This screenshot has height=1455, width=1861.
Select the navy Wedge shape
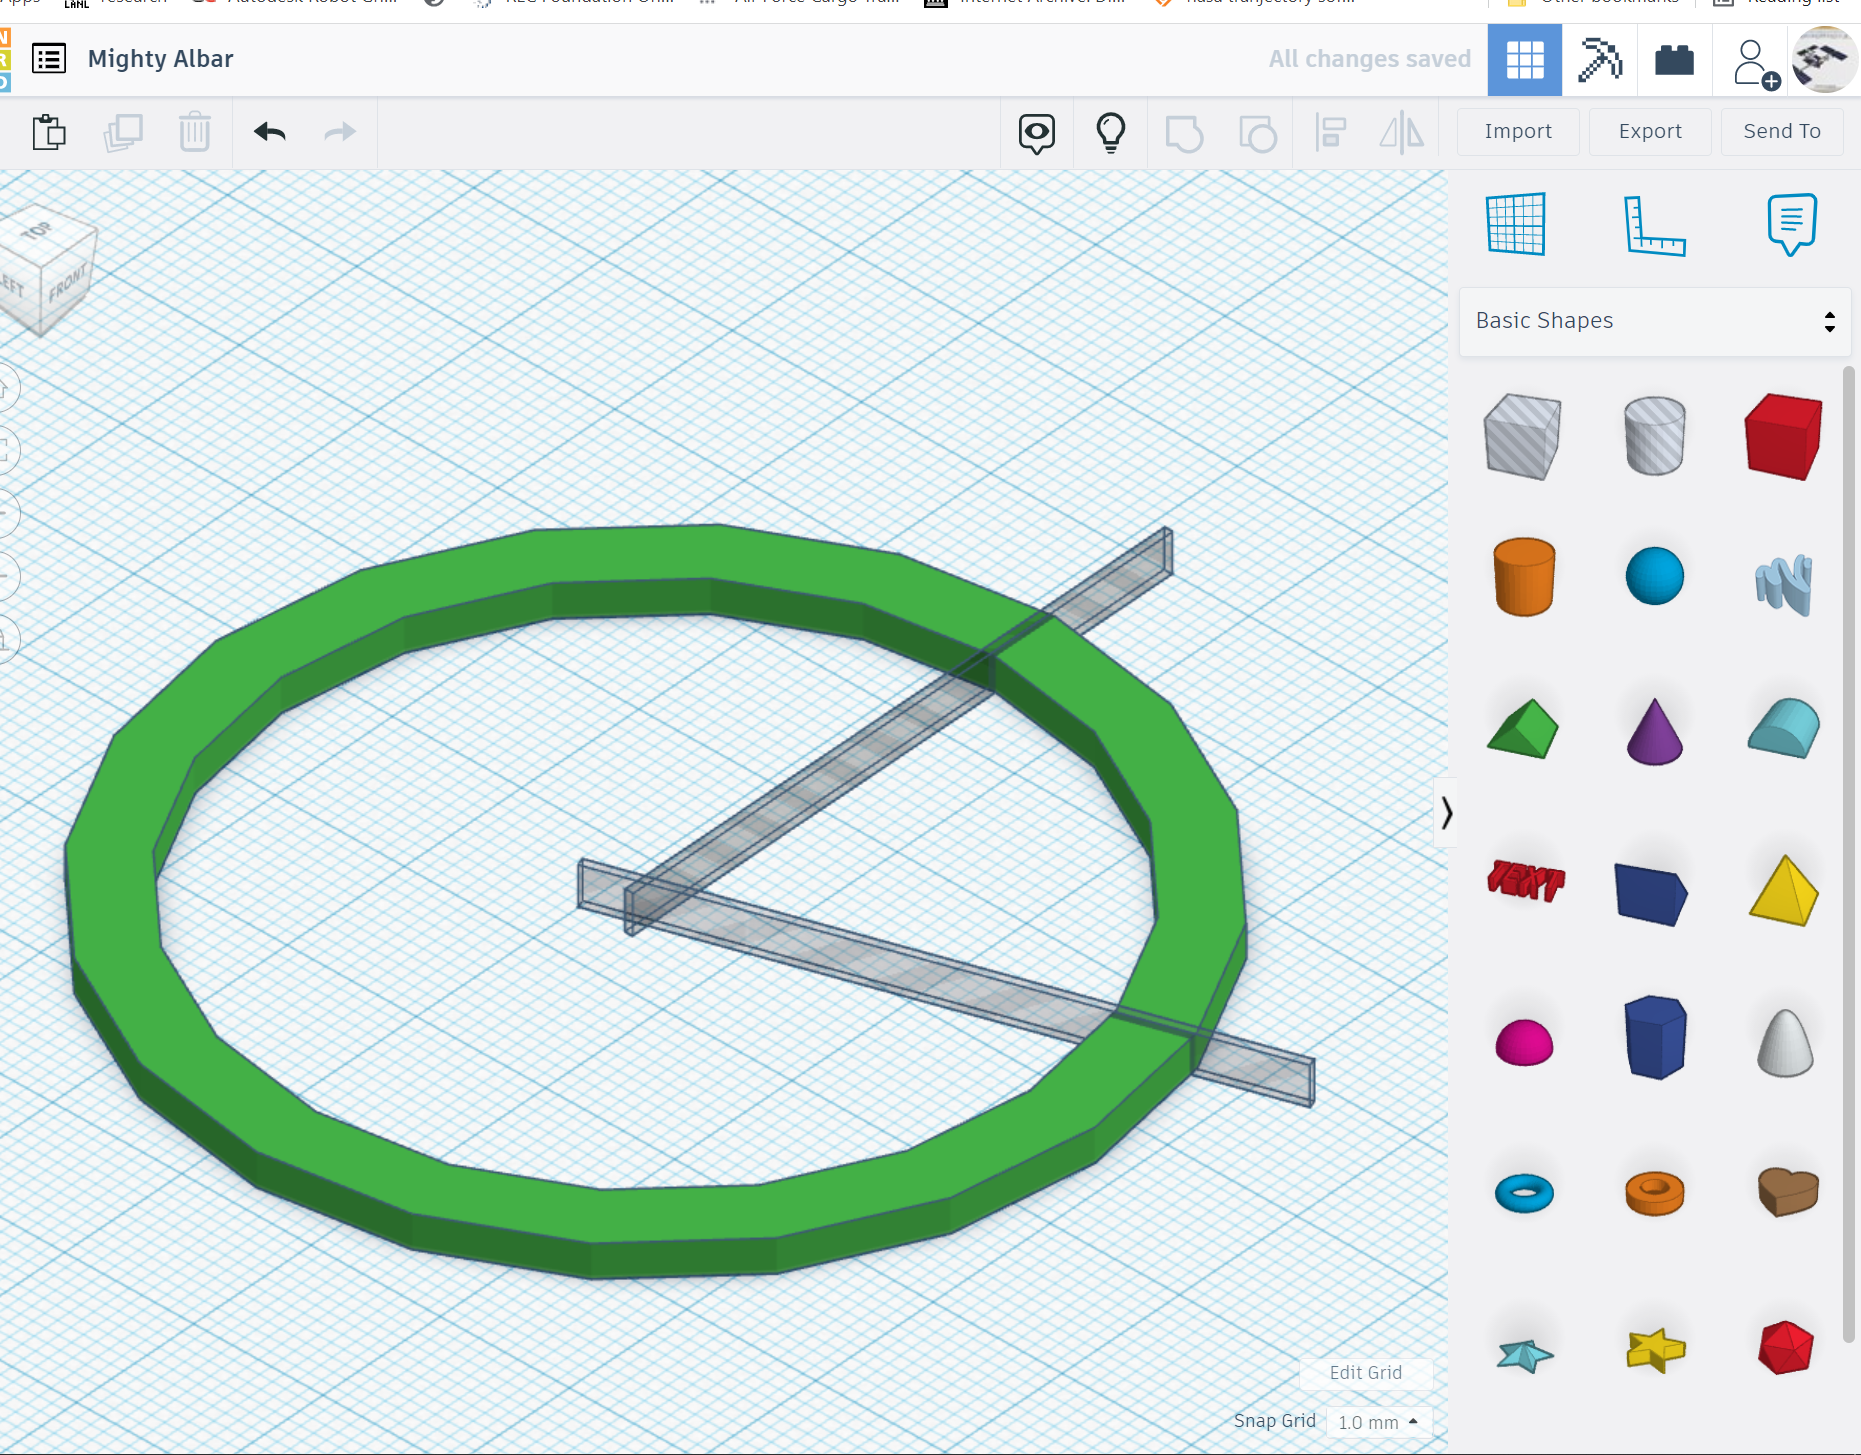click(1651, 894)
